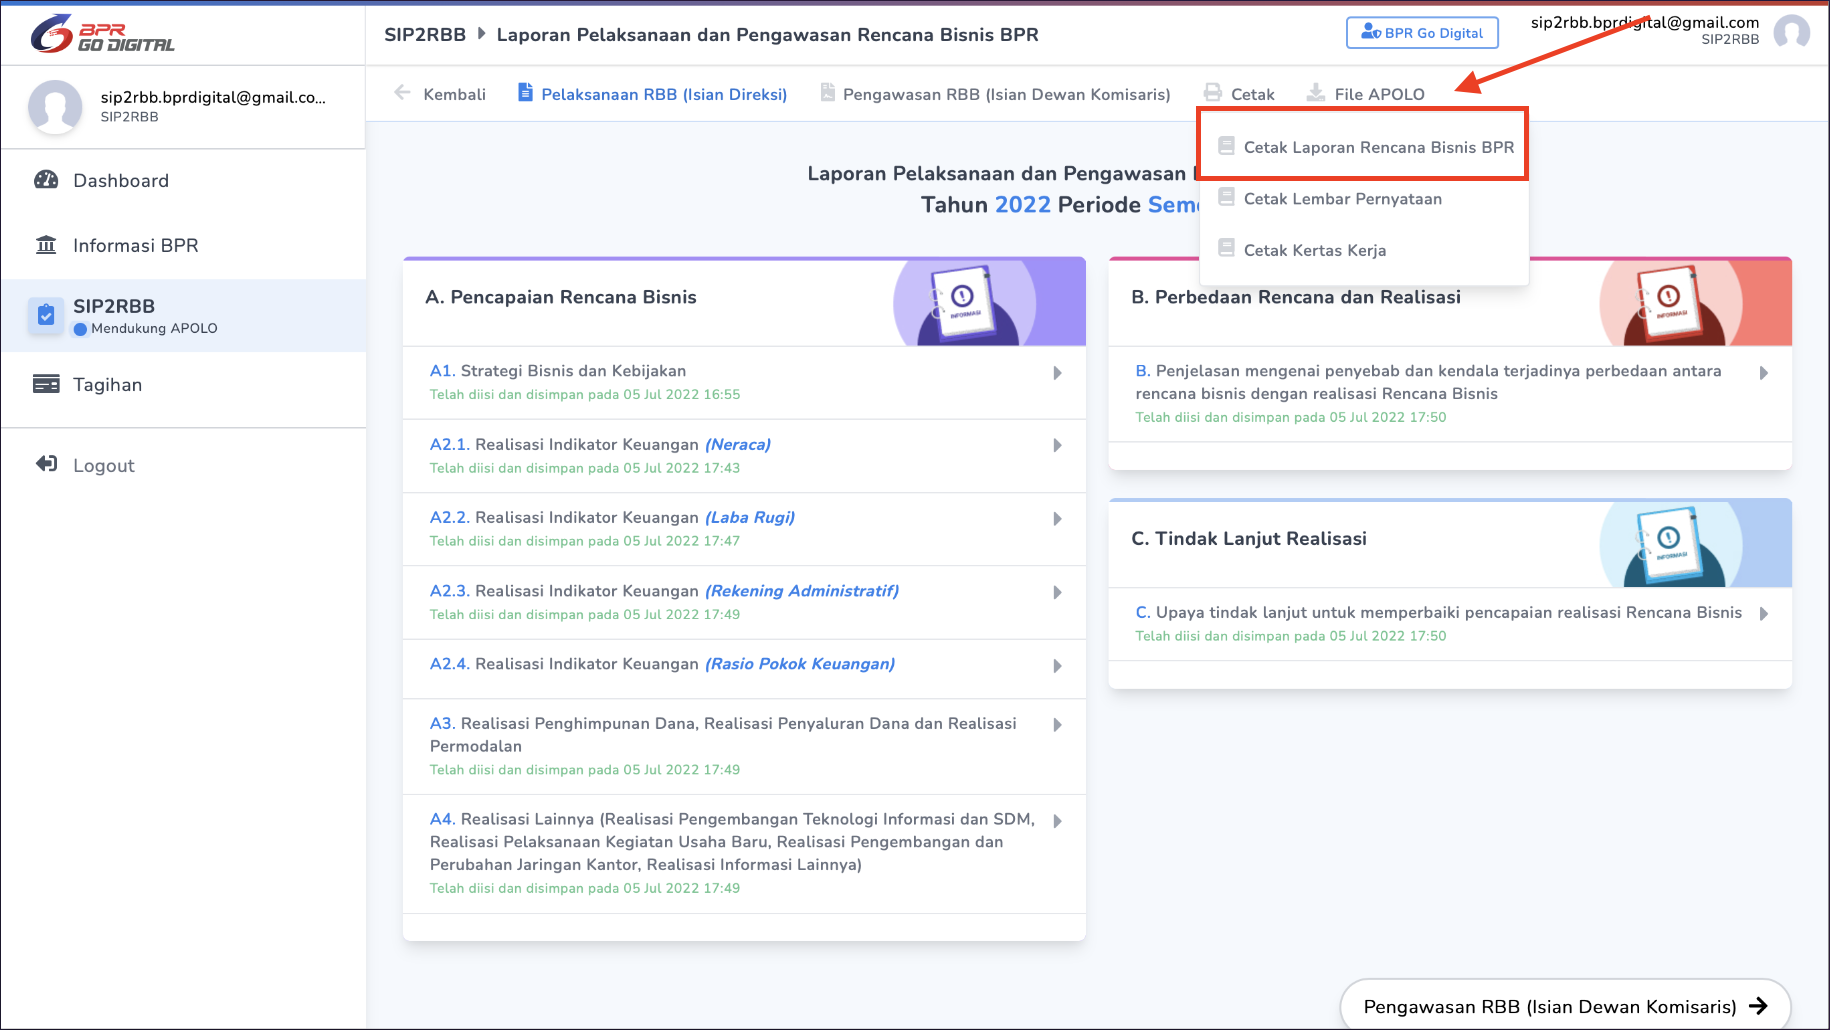This screenshot has height=1030, width=1830.
Task: Click the sidebar user avatar
Action: pos(55,107)
